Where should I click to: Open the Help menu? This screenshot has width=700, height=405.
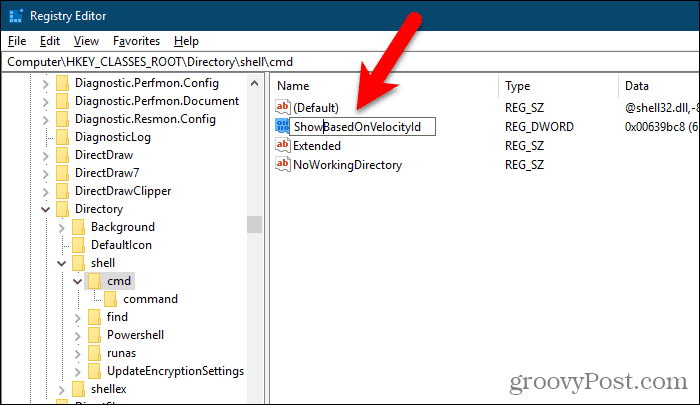[x=186, y=41]
